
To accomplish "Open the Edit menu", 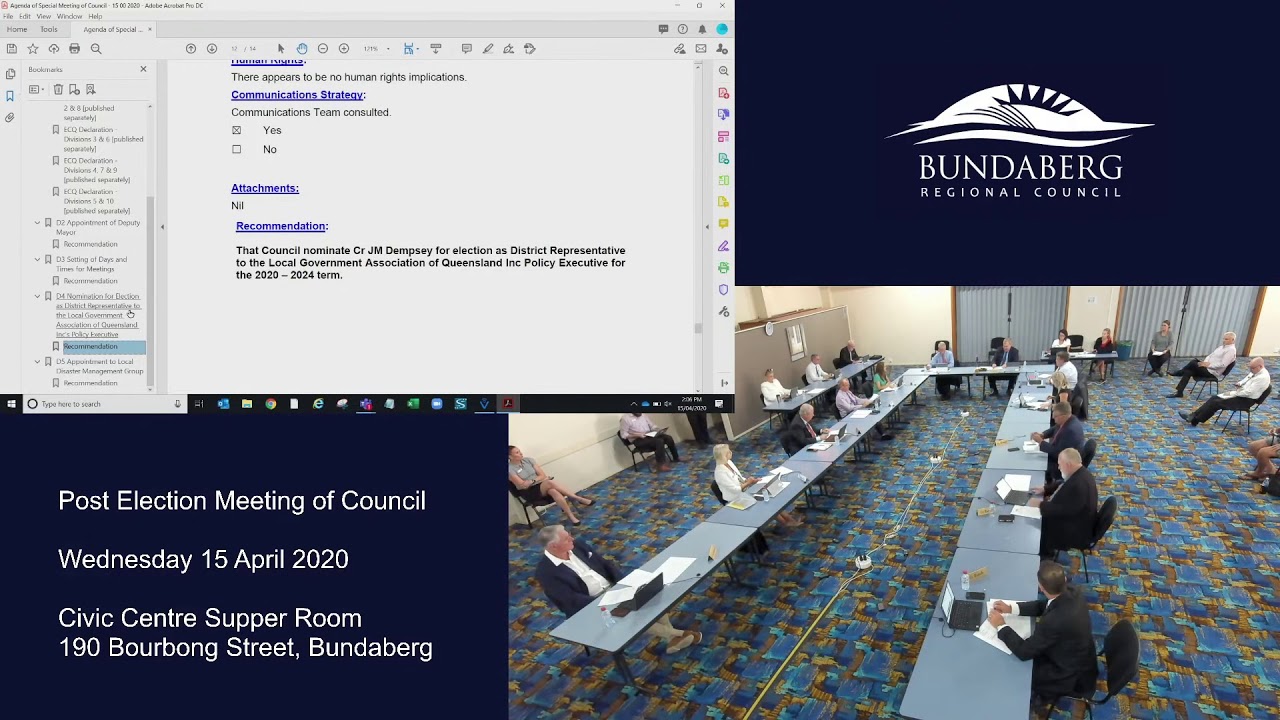I will [25, 16].
